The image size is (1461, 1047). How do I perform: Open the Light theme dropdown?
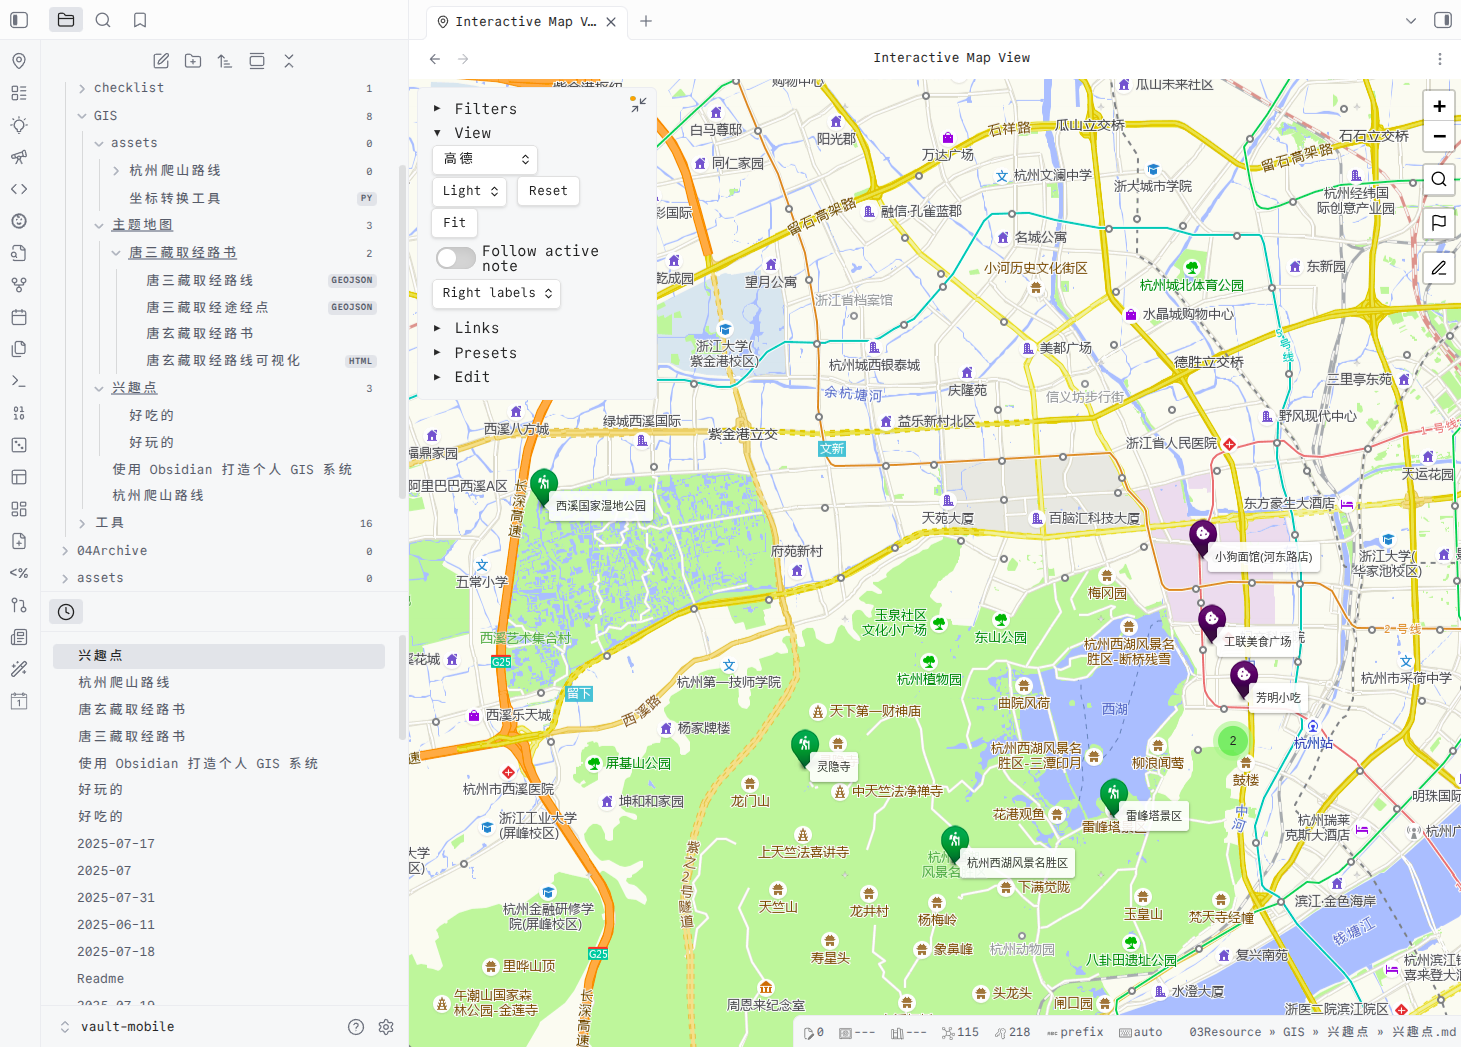(x=469, y=191)
